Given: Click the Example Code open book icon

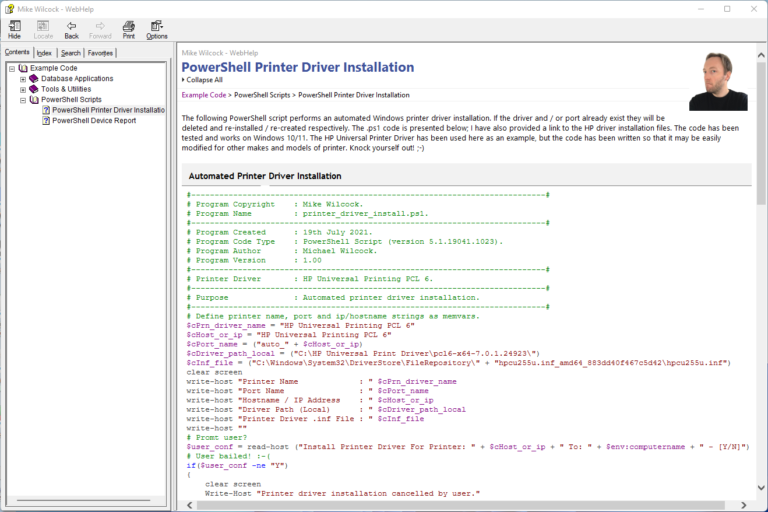Looking at the screenshot, I should tap(23, 68).
